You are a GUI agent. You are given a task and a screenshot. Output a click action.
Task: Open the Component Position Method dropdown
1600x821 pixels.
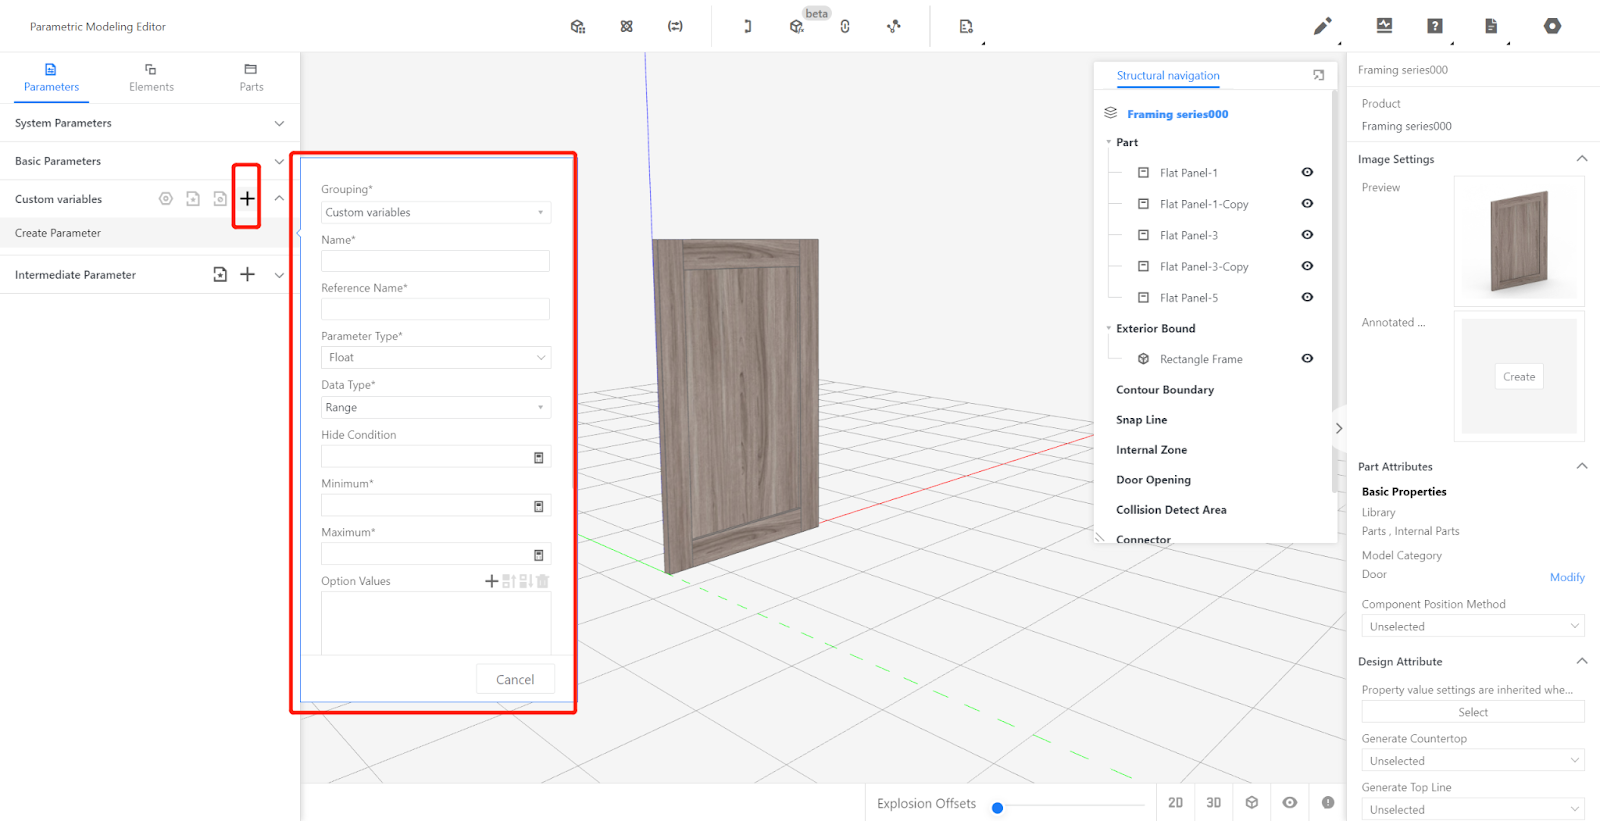tap(1472, 627)
